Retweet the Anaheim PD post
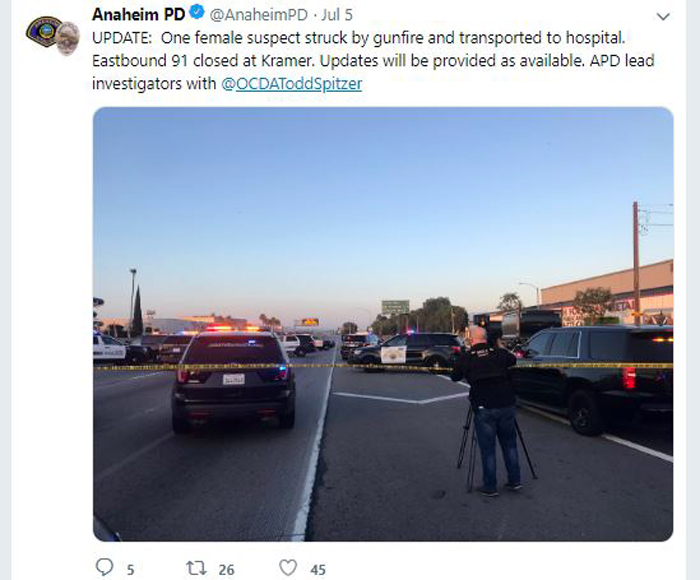 pos(196,568)
